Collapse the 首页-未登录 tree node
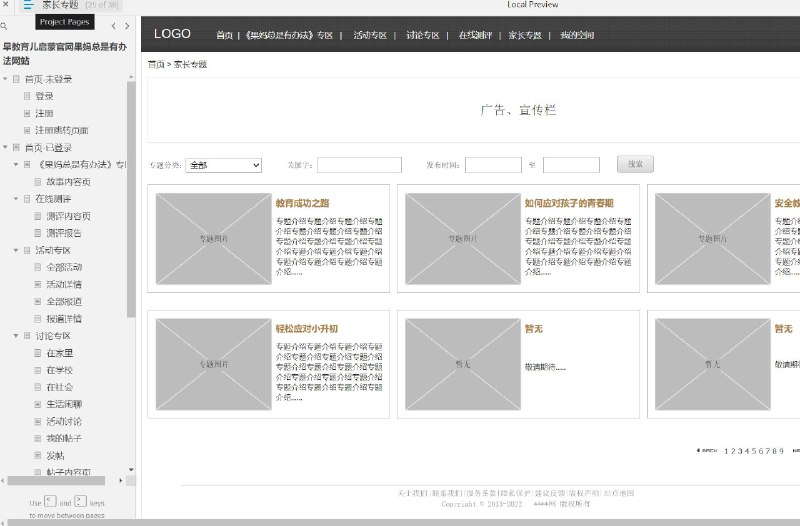 pos(5,79)
